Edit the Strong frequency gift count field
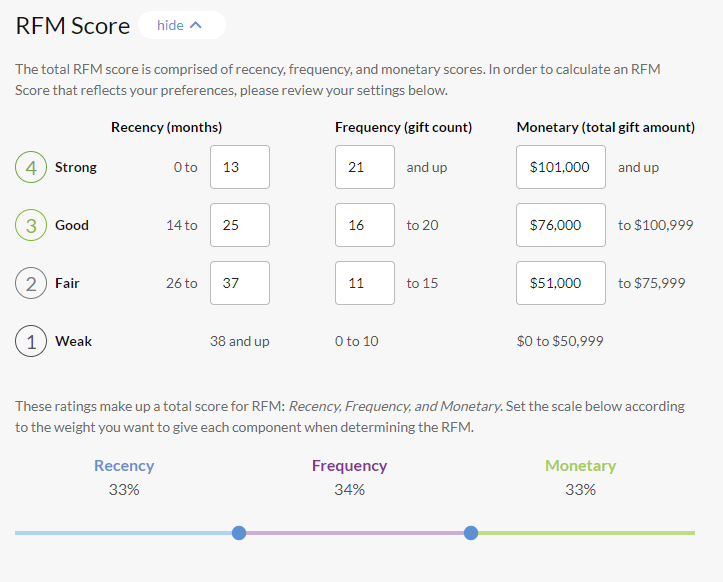 click(x=364, y=167)
